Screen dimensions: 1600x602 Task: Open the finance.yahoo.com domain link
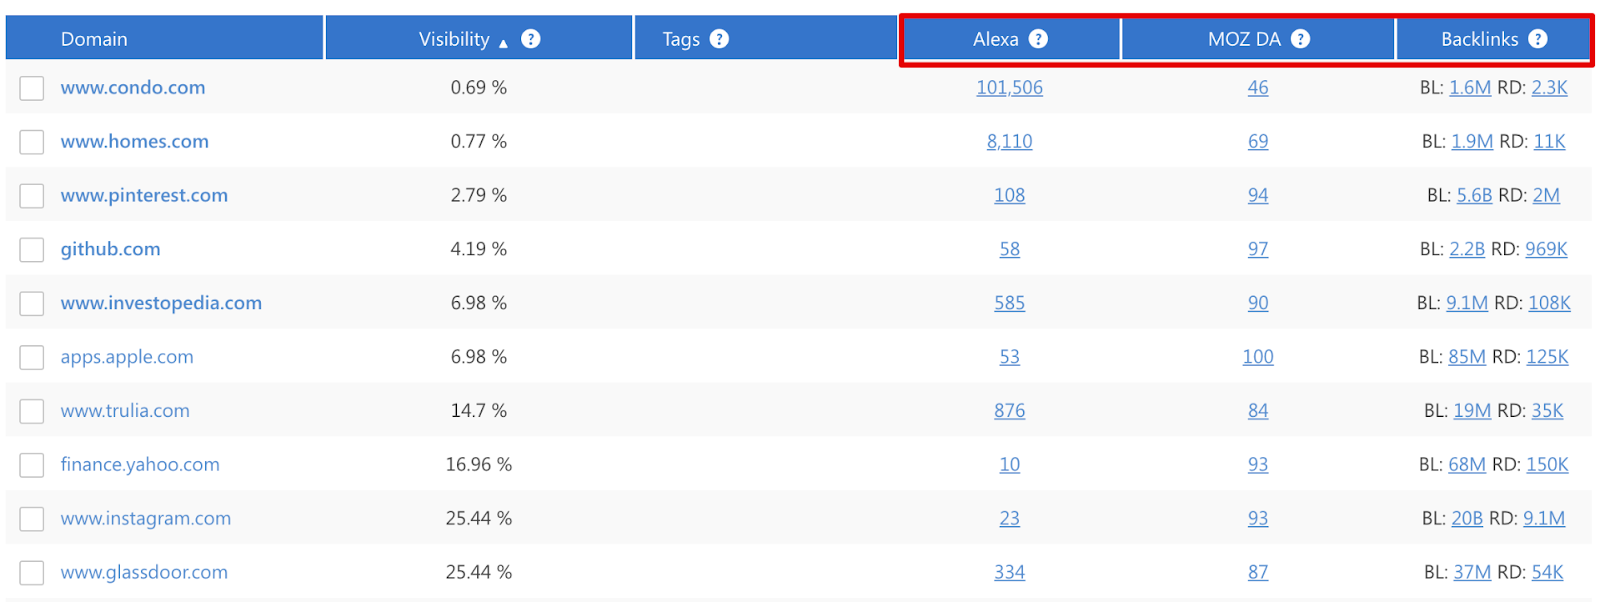[x=140, y=465]
